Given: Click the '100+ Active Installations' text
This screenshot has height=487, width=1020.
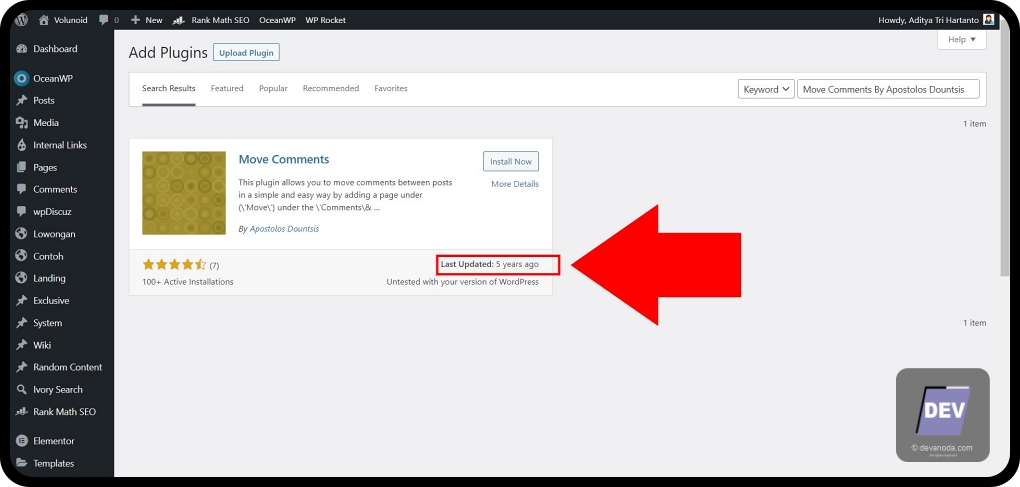Looking at the screenshot, I should (x=187, y=282).
